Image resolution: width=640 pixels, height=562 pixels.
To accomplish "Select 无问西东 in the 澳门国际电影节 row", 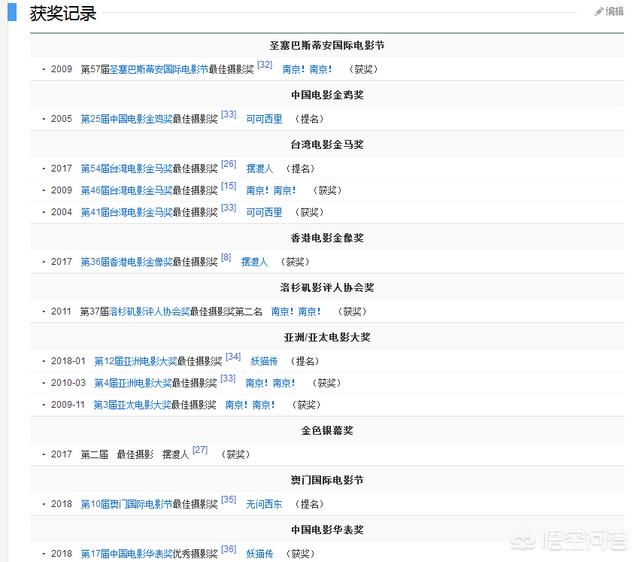I will click(264, 503).
